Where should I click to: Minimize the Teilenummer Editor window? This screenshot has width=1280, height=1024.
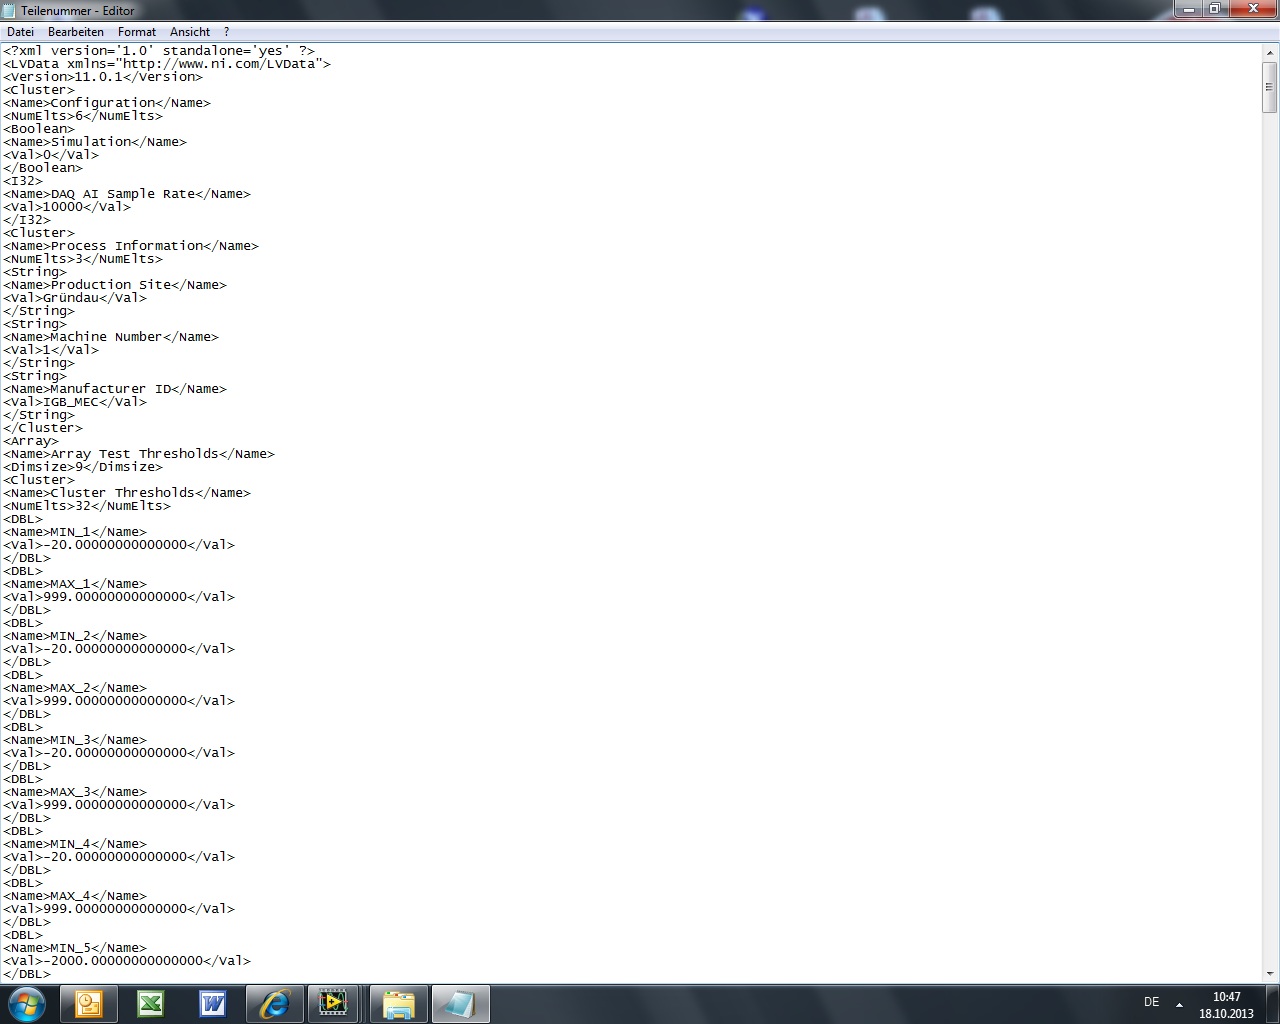coord(1188,9)
